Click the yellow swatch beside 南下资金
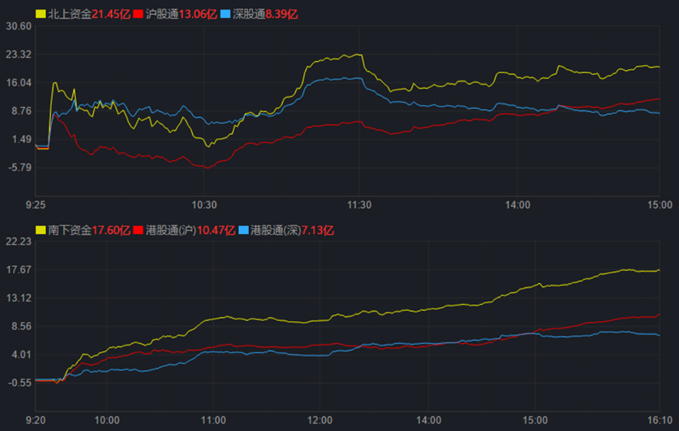Viewport: 679px width, 431px height. coord(40,230)
